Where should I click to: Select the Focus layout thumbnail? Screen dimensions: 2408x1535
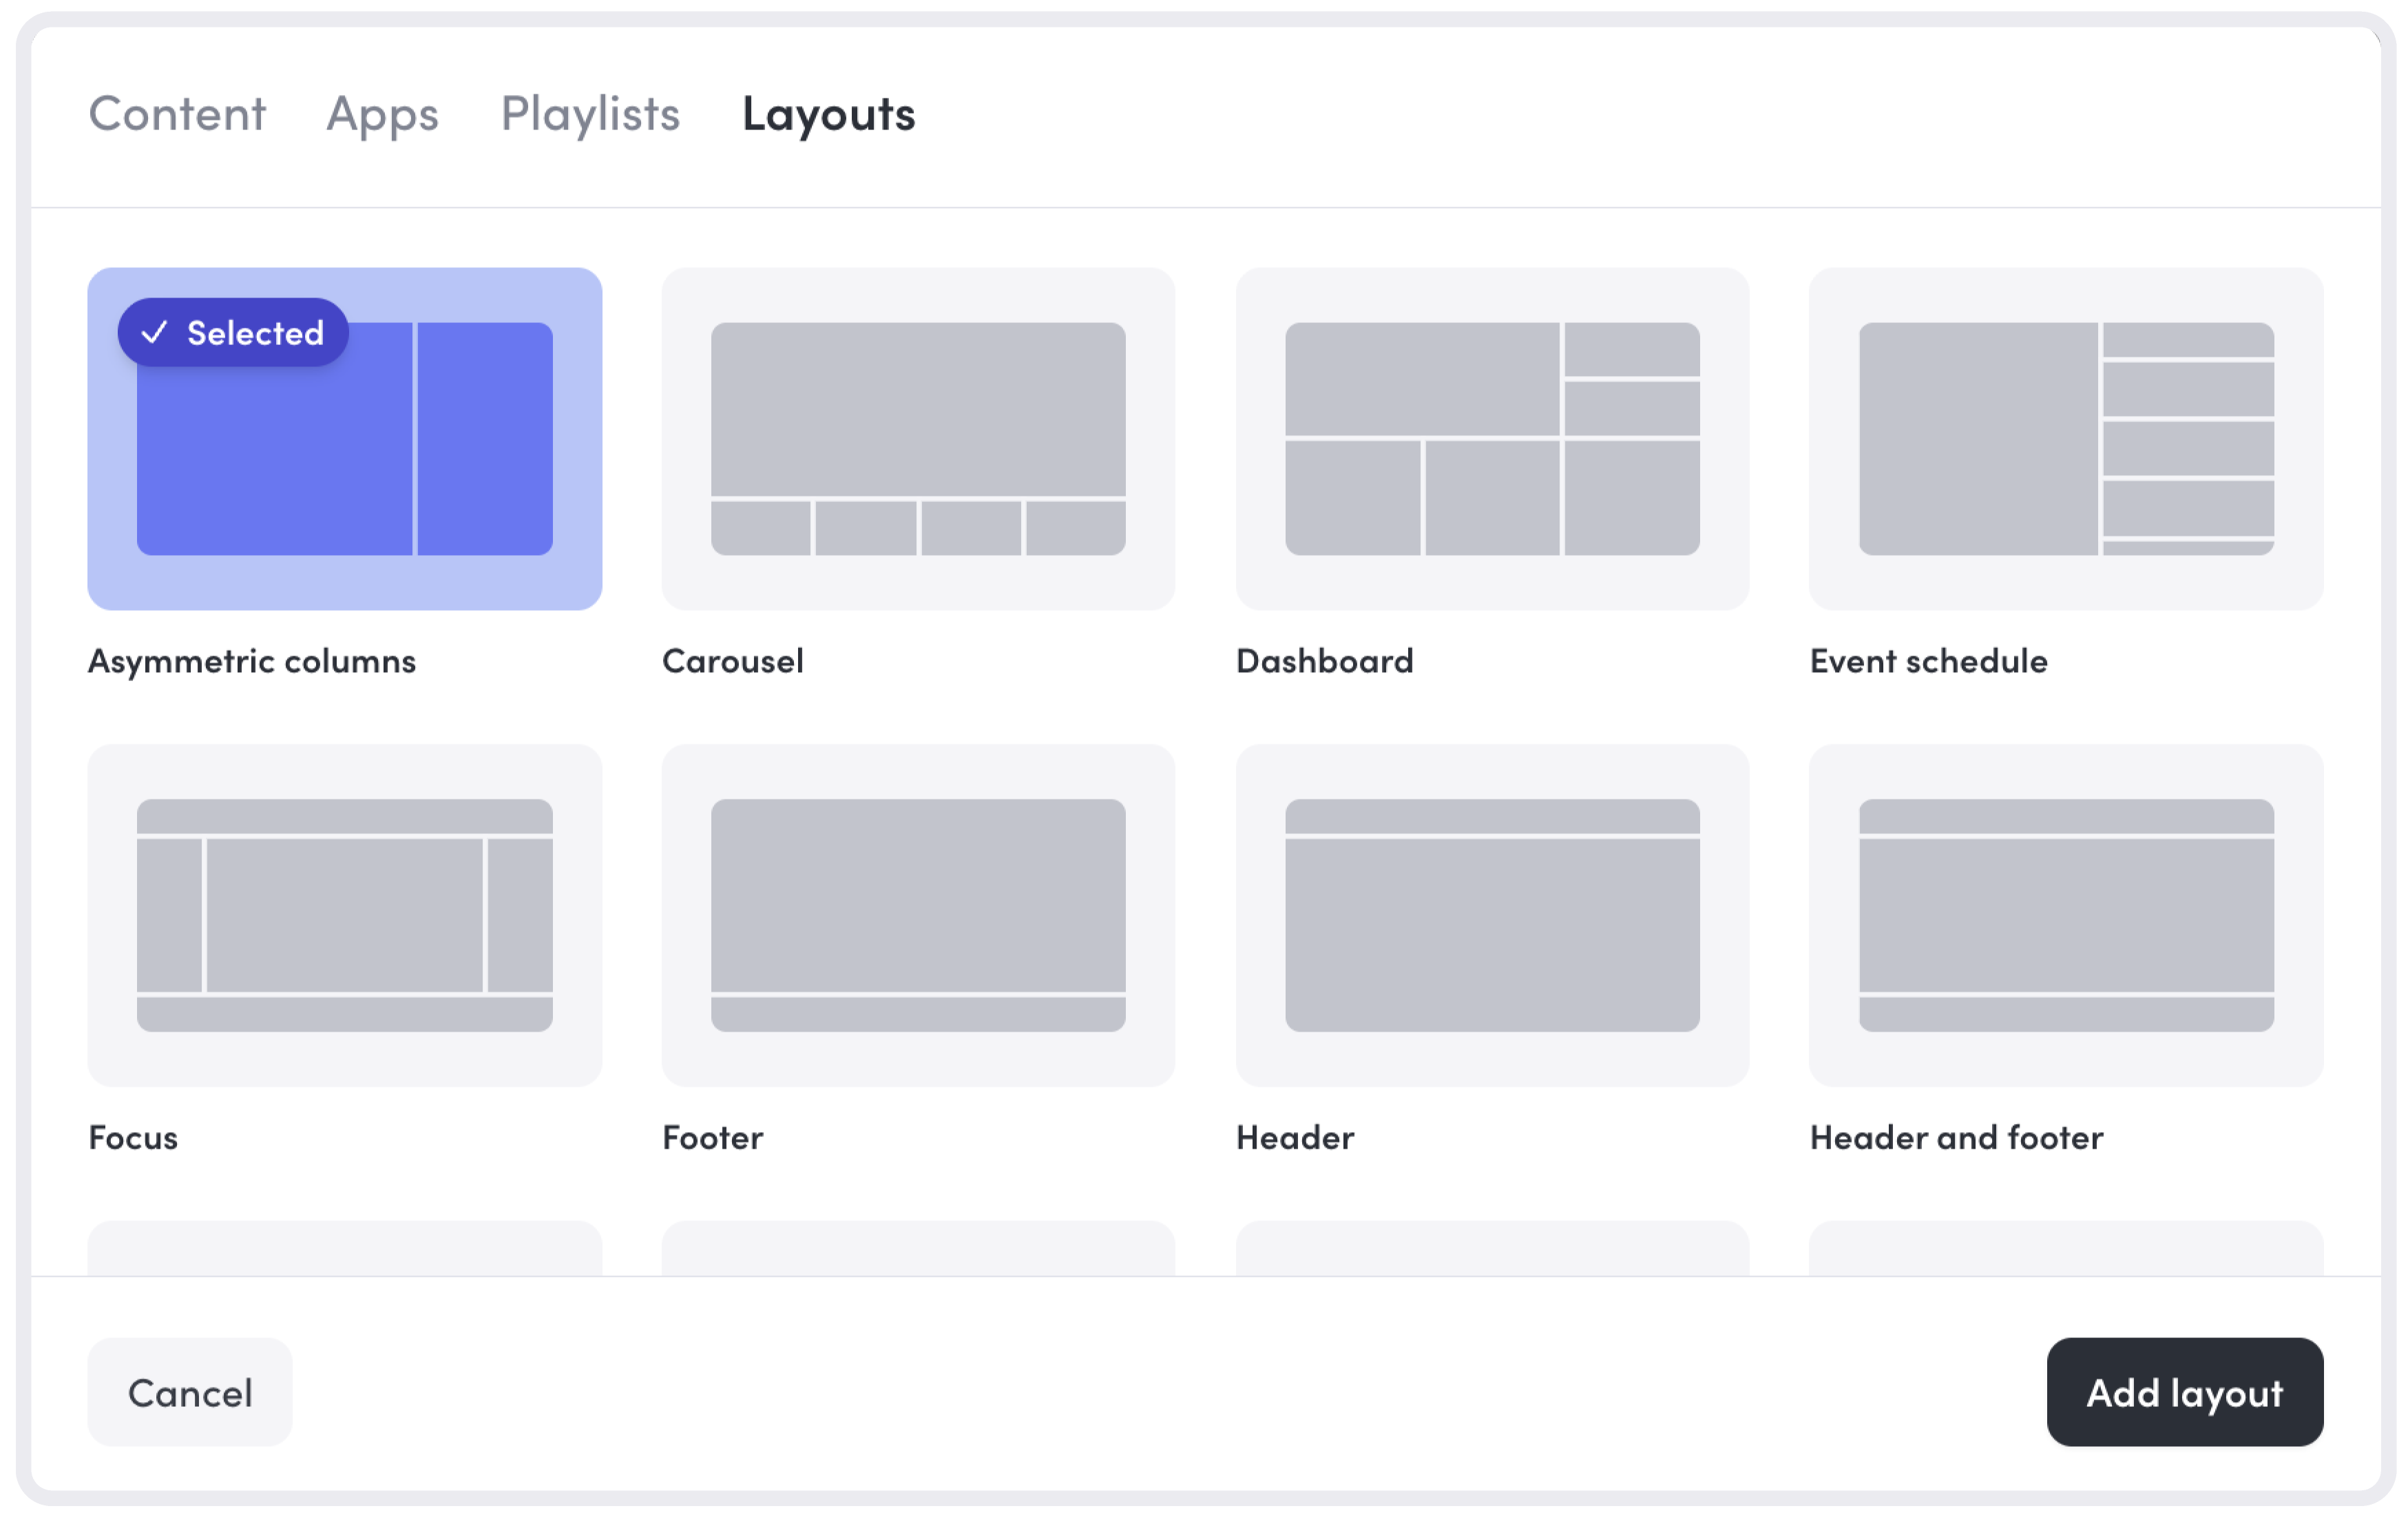[x=344, y=913]
